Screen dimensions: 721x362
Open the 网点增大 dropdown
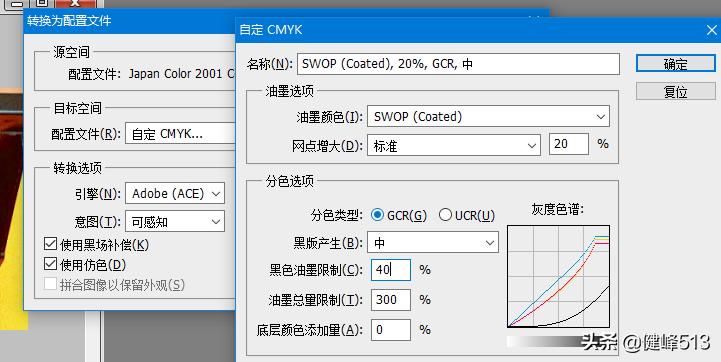(x=453, y=145)
